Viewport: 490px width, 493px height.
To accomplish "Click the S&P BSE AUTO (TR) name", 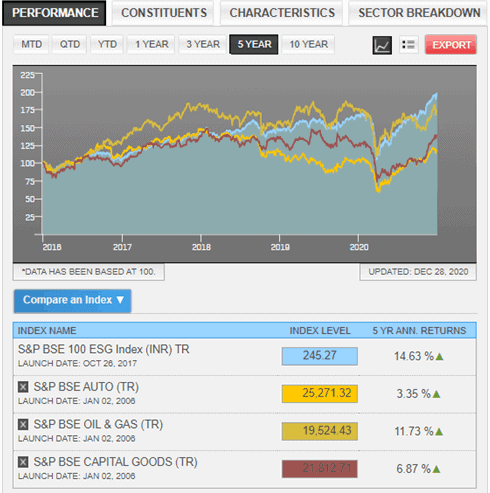I will (86, 387).
